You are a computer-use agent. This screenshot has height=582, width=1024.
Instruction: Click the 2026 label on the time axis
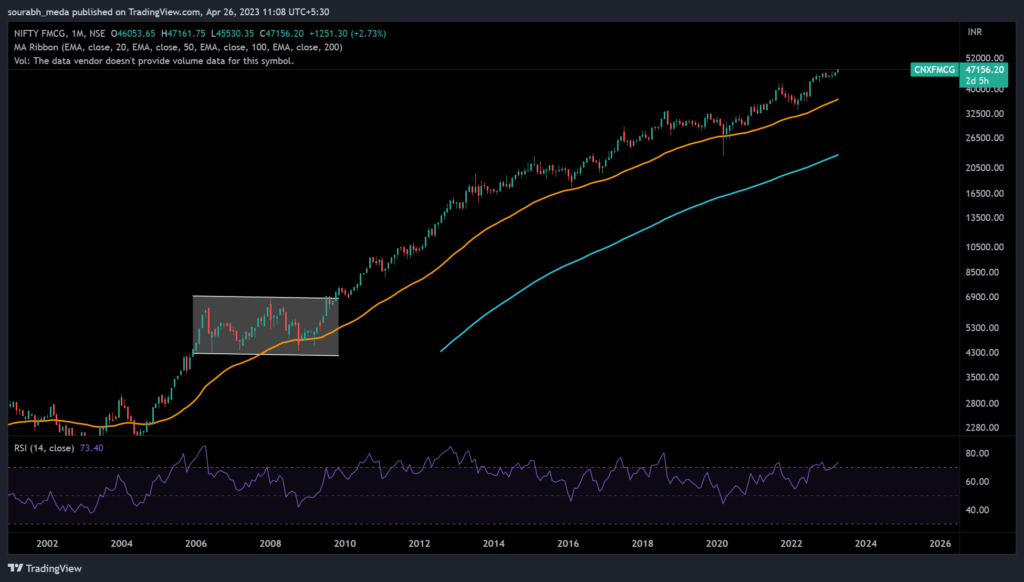(x=940, y=543)
